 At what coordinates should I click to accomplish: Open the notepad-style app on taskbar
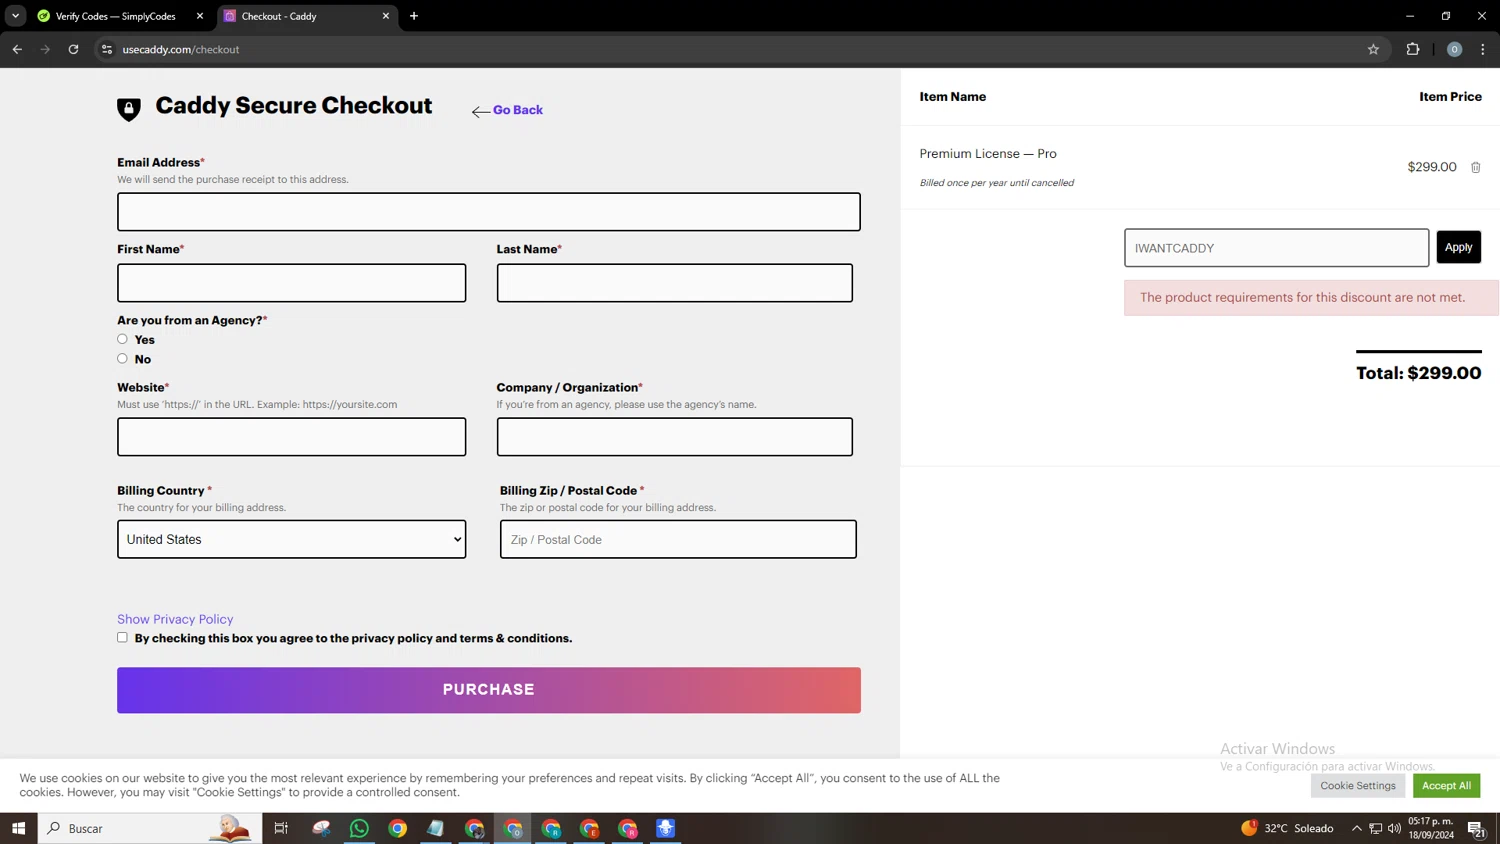pyautogui.click(x=436, y=828)
